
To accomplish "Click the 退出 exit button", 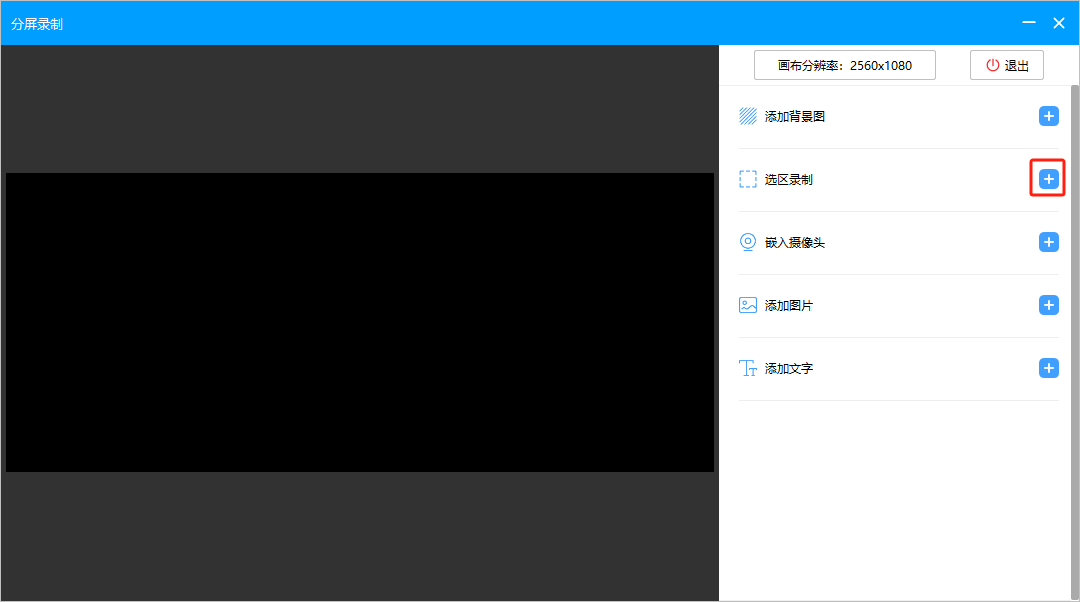I will coord(1007,65).
